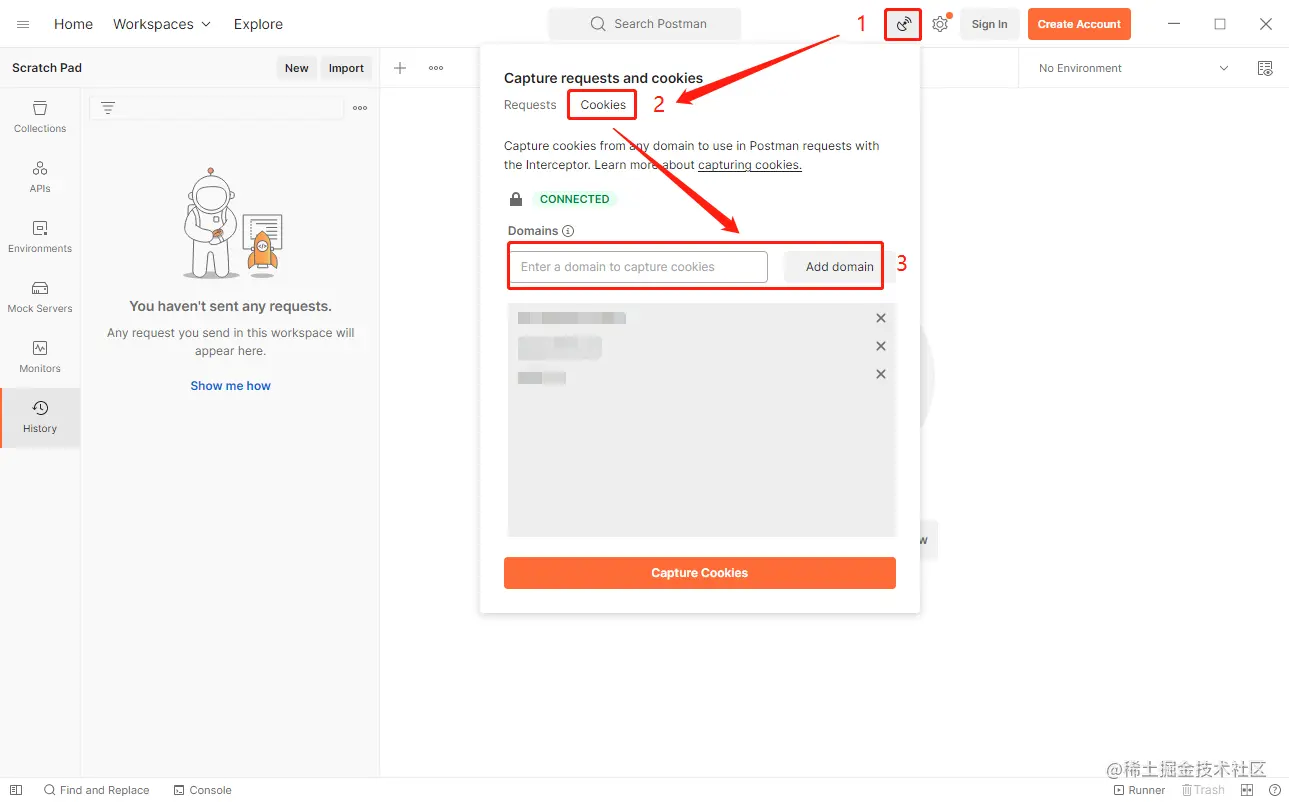1289x802 pixels.
Task: Click the Import button
Action: tap(346, 68)
